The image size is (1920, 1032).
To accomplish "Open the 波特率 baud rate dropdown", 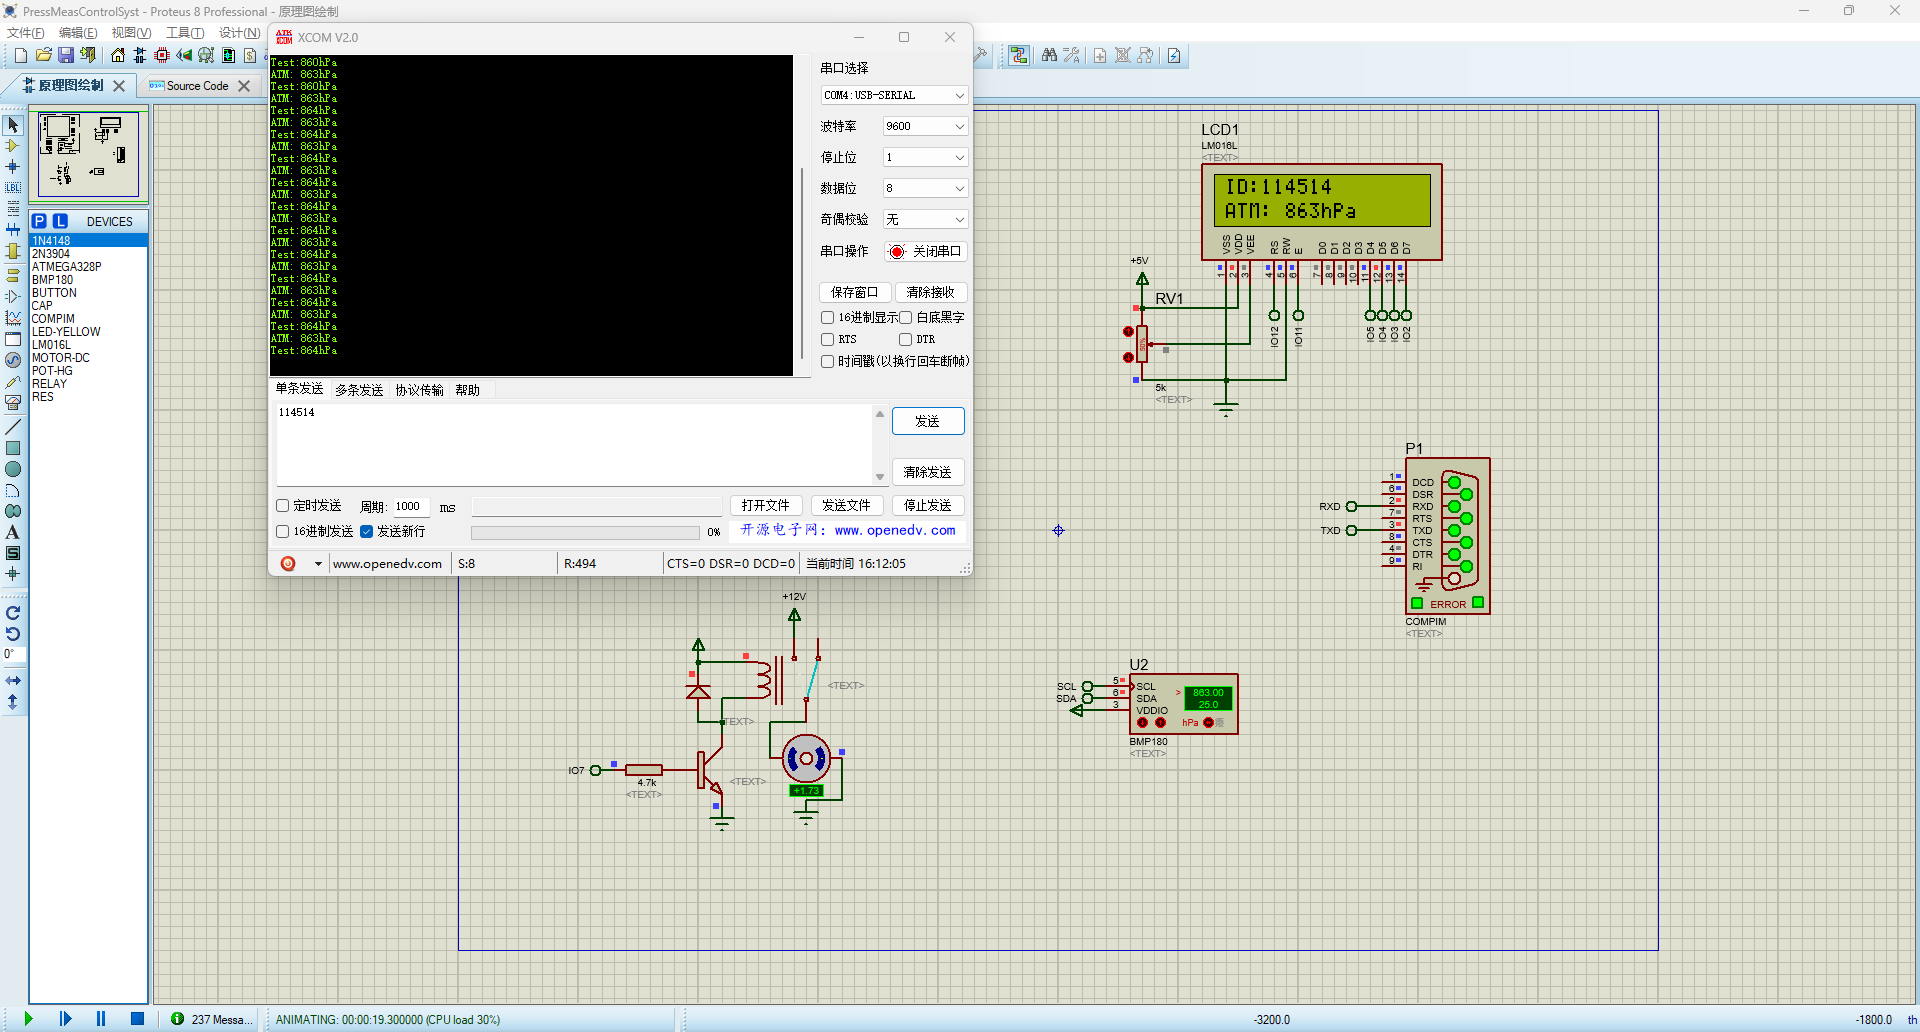I will [925, 127].
